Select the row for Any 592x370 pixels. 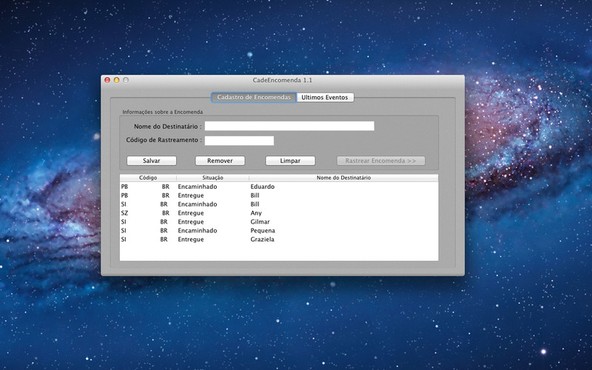click(279, 213)
